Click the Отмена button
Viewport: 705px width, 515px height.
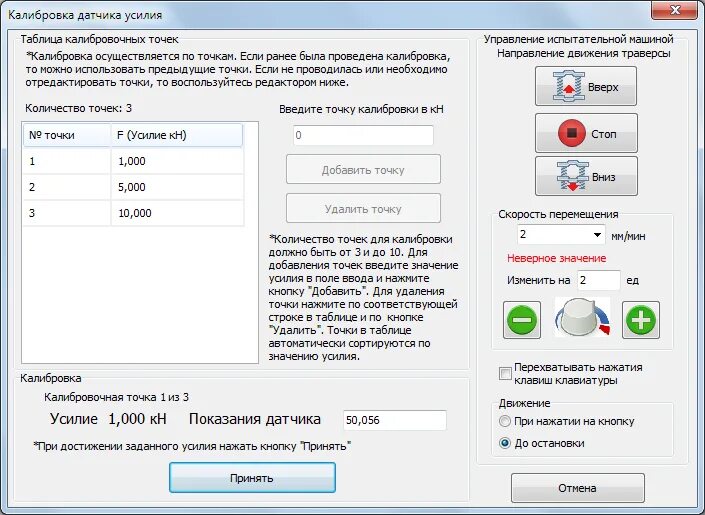(x=577, y=488)
